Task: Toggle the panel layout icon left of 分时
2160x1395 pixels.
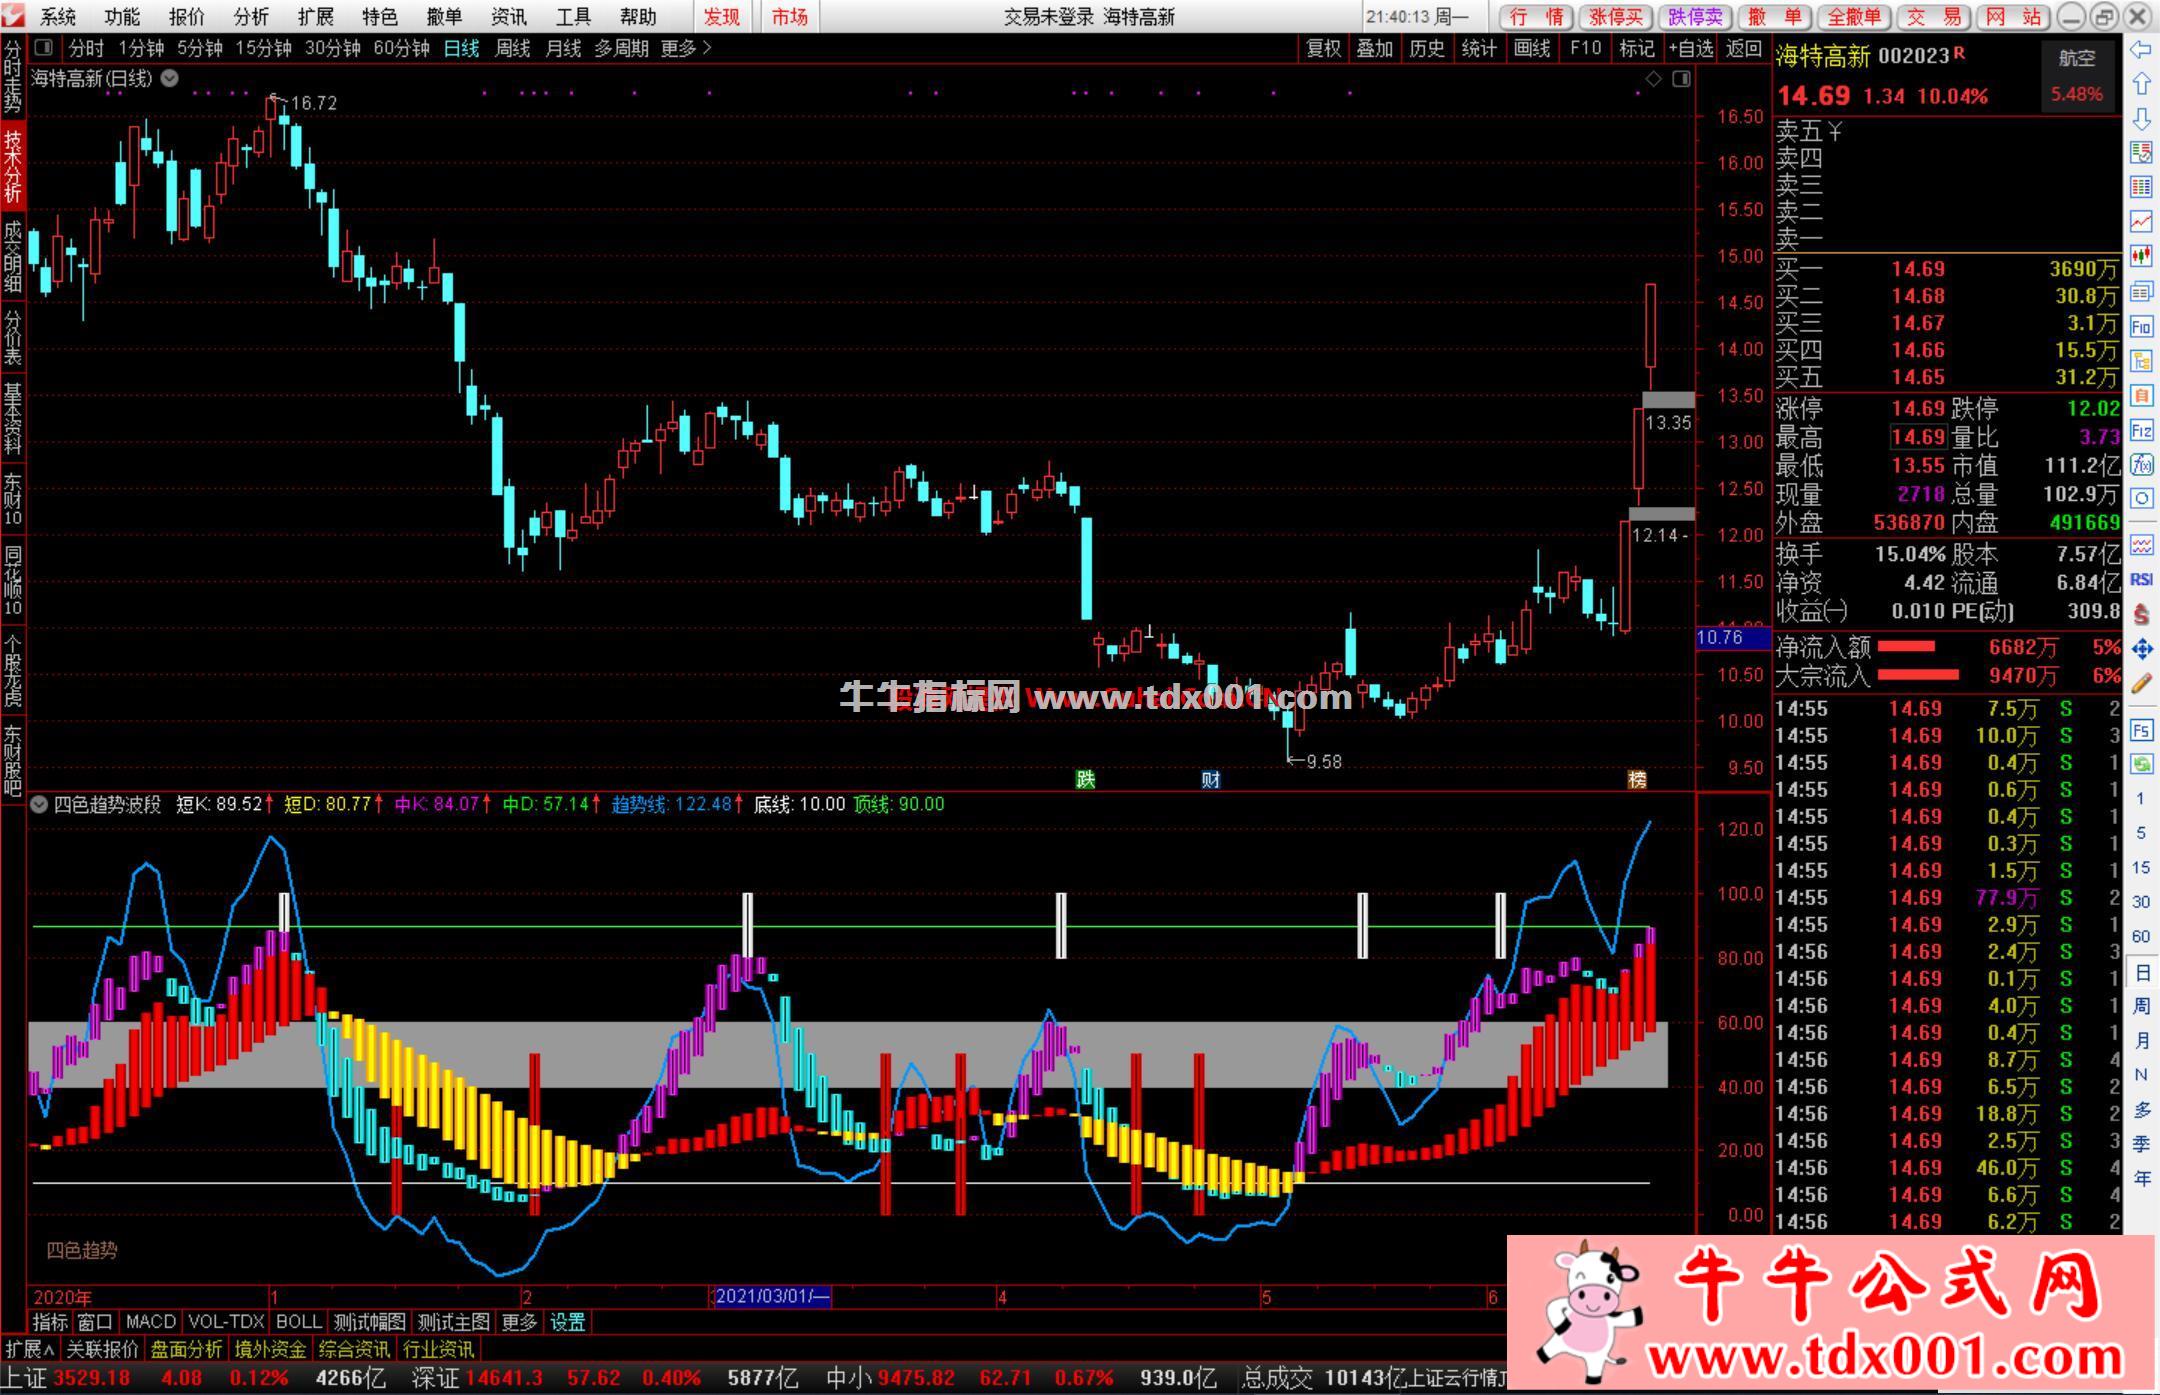Action: coord(43,47)
